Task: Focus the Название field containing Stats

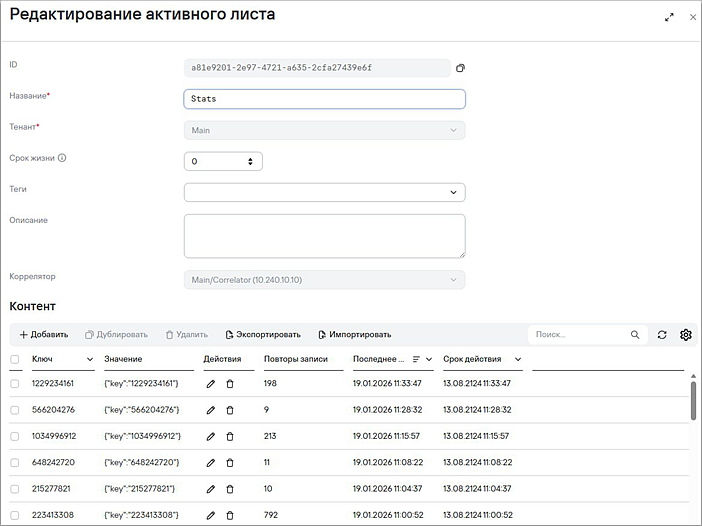Action: (325, 99)
